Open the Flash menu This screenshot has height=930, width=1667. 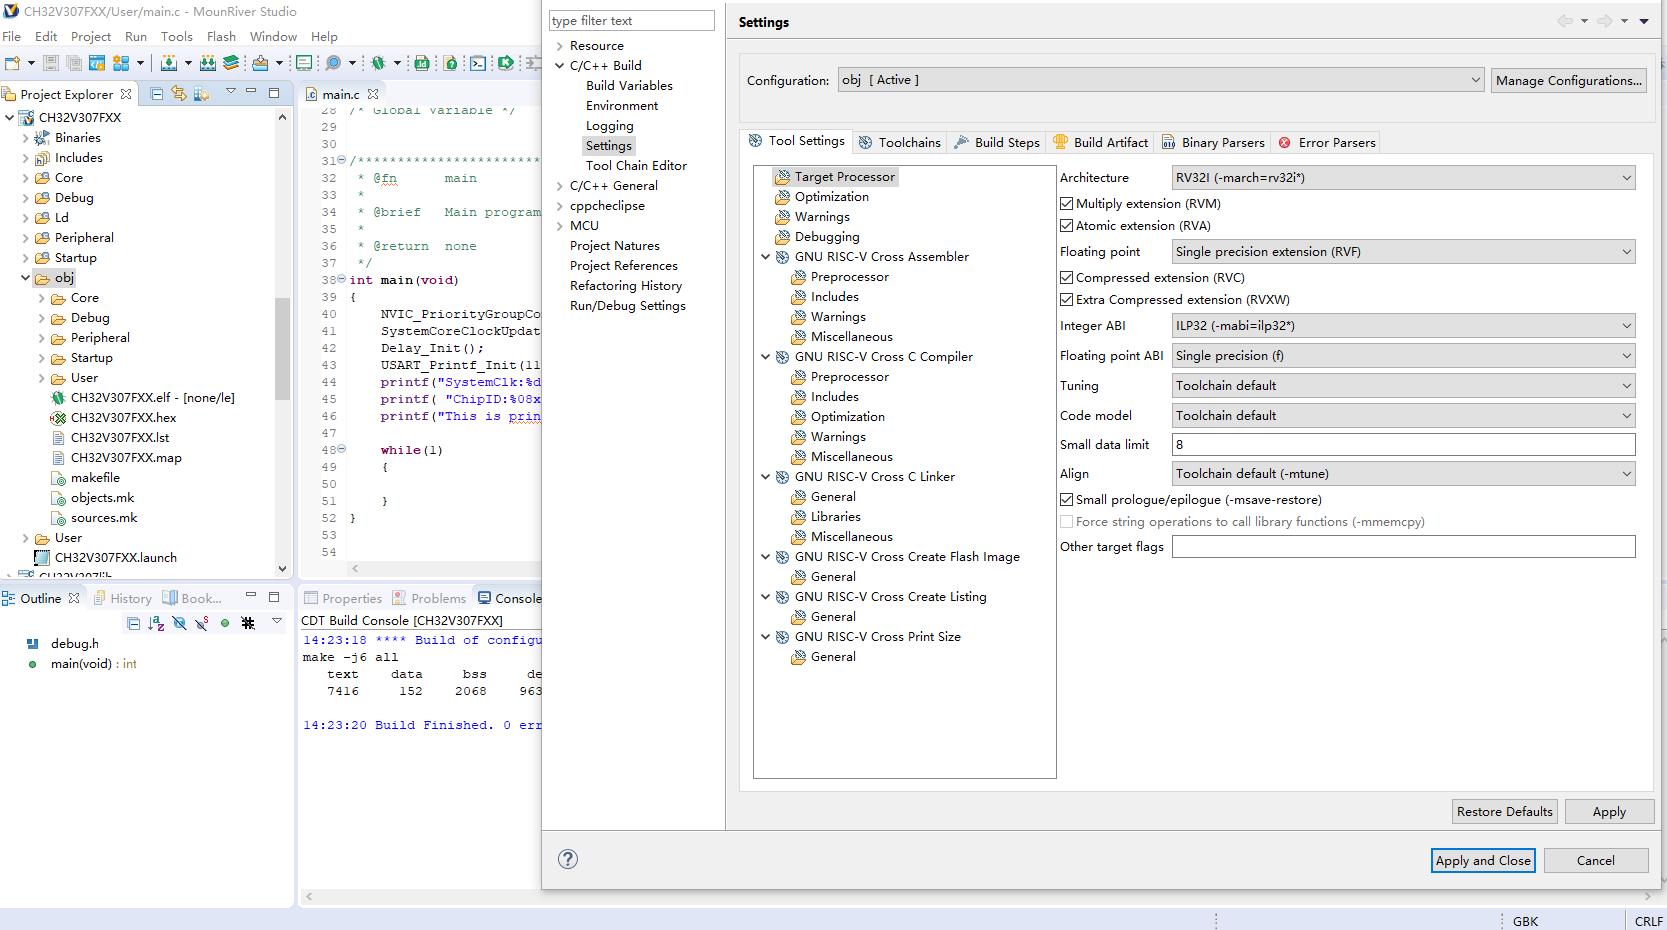[x=221, y=37]
